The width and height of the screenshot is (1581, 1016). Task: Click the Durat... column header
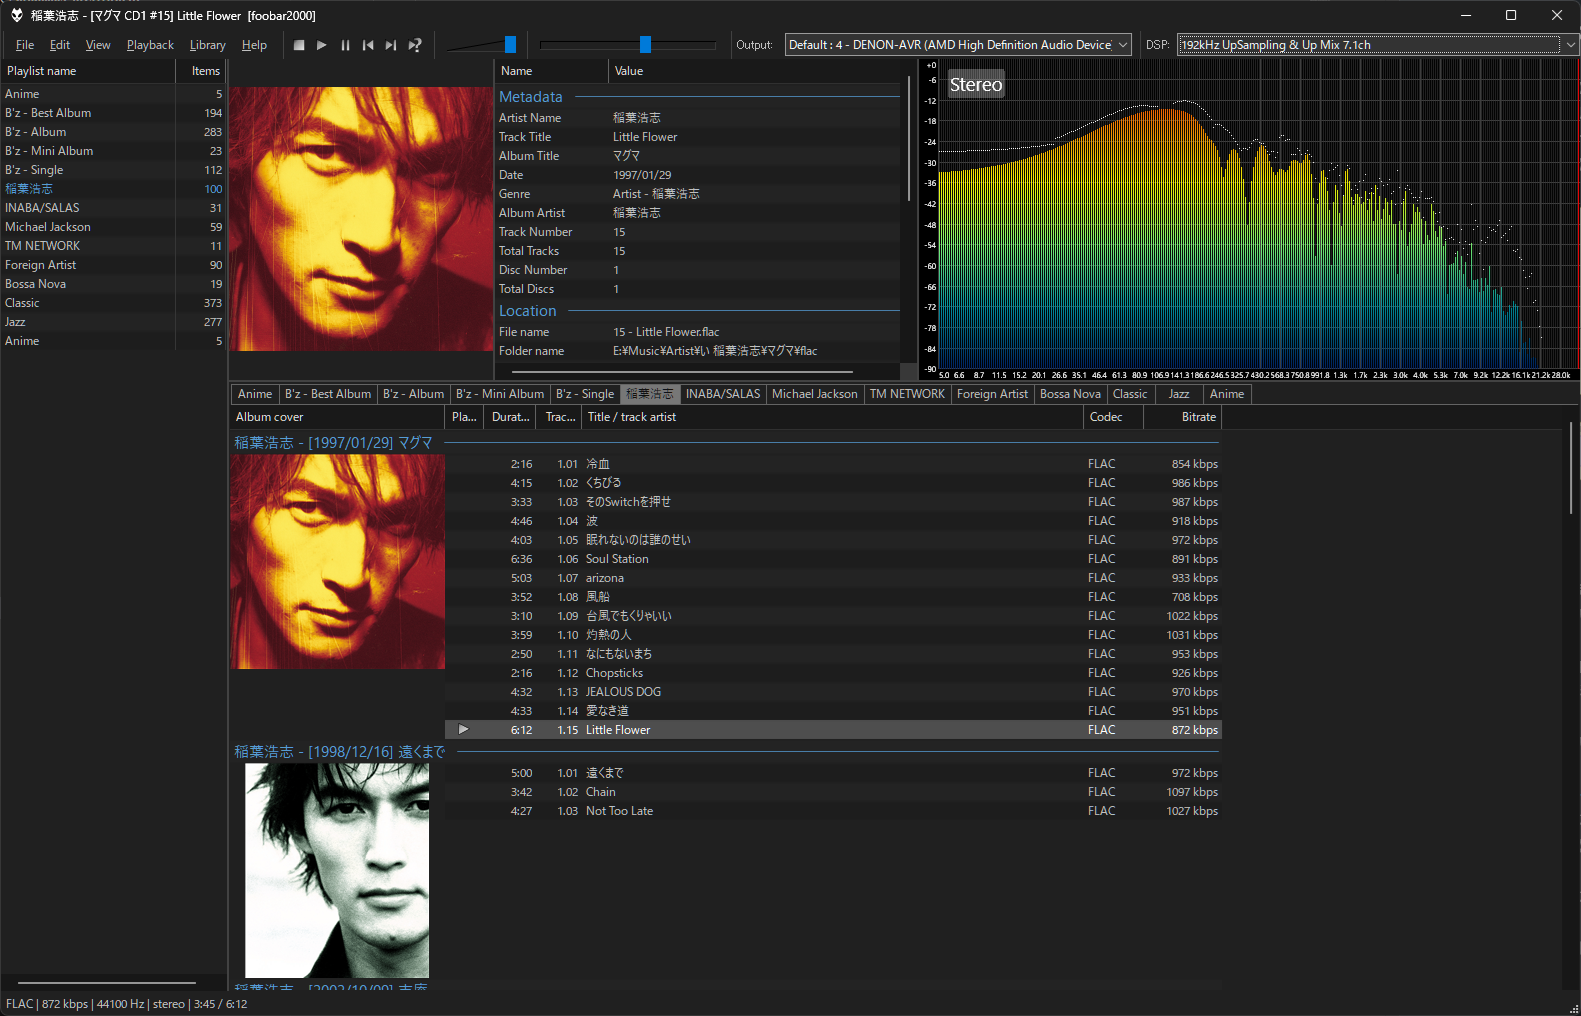click(510, 417)
